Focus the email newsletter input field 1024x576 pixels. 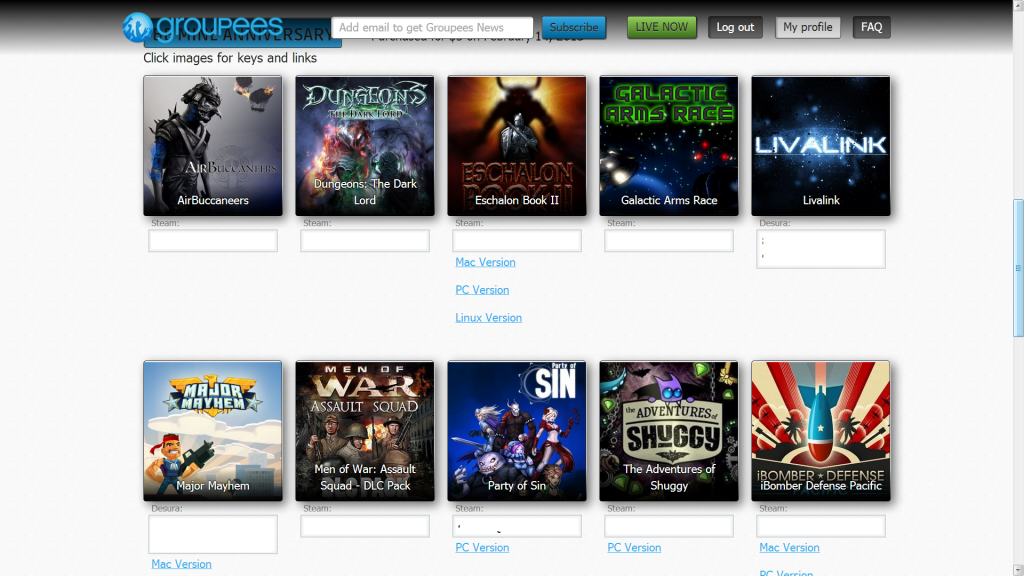coord(432,27)
